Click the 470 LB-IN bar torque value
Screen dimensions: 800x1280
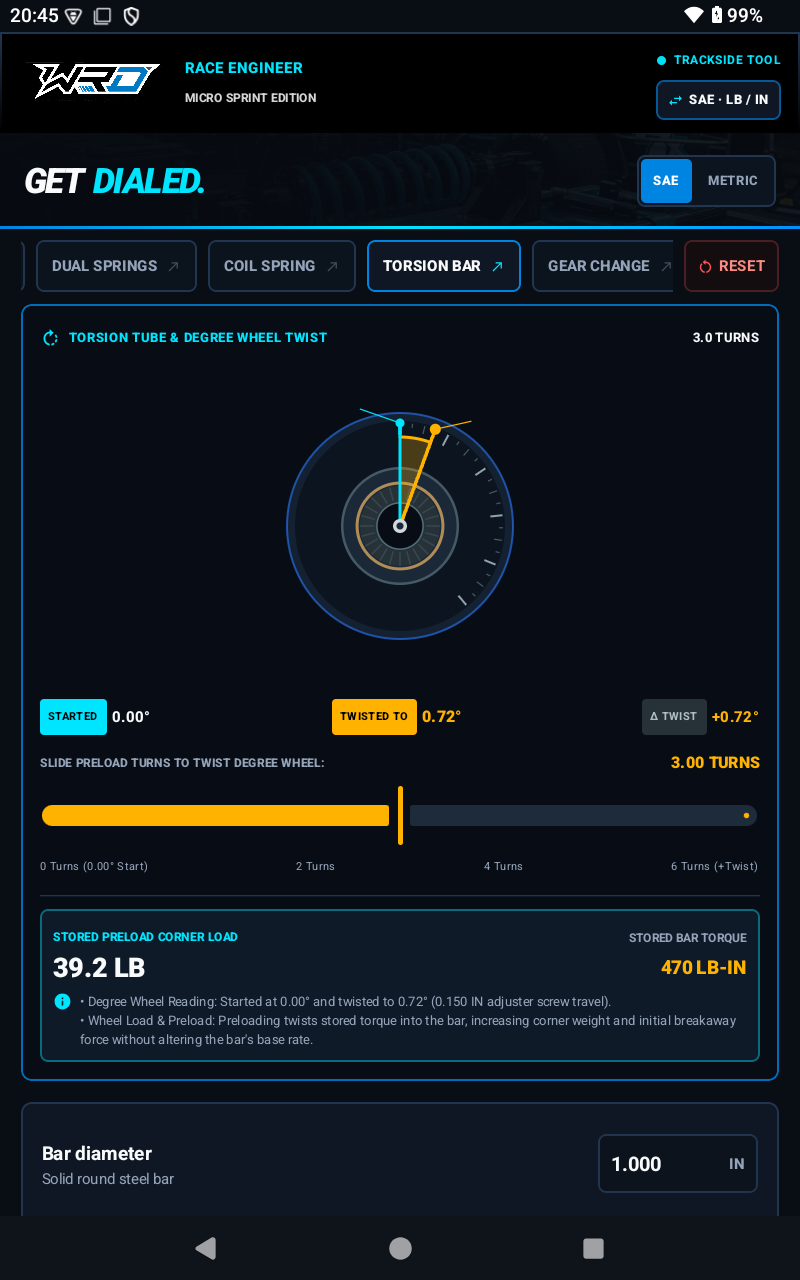point(704,967)
